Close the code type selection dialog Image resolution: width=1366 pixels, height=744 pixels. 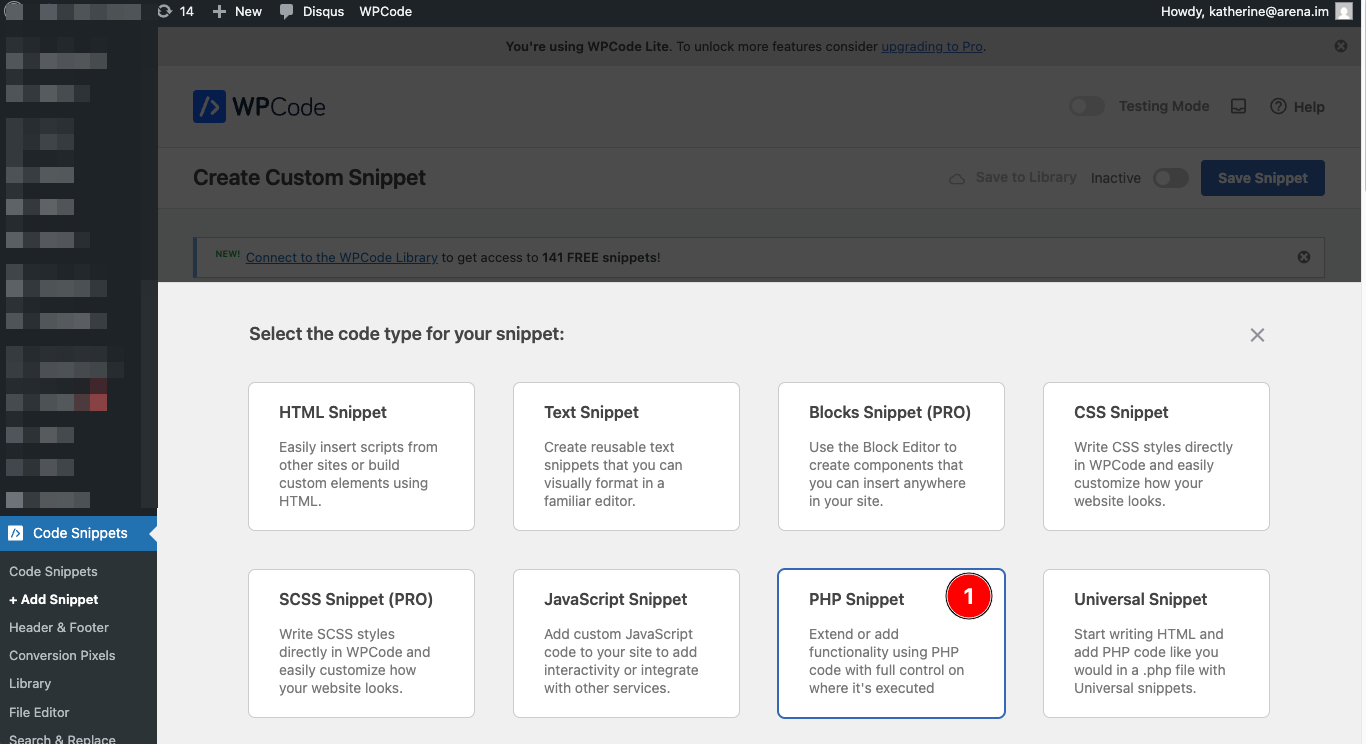point(1257,335)
